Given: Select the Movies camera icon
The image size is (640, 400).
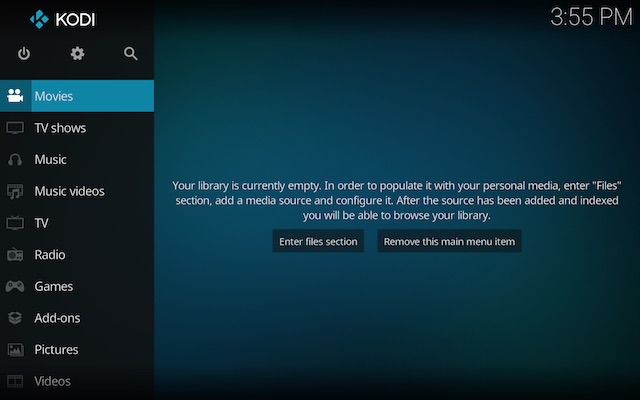Looking at the screenshot, I should (15, 96).
